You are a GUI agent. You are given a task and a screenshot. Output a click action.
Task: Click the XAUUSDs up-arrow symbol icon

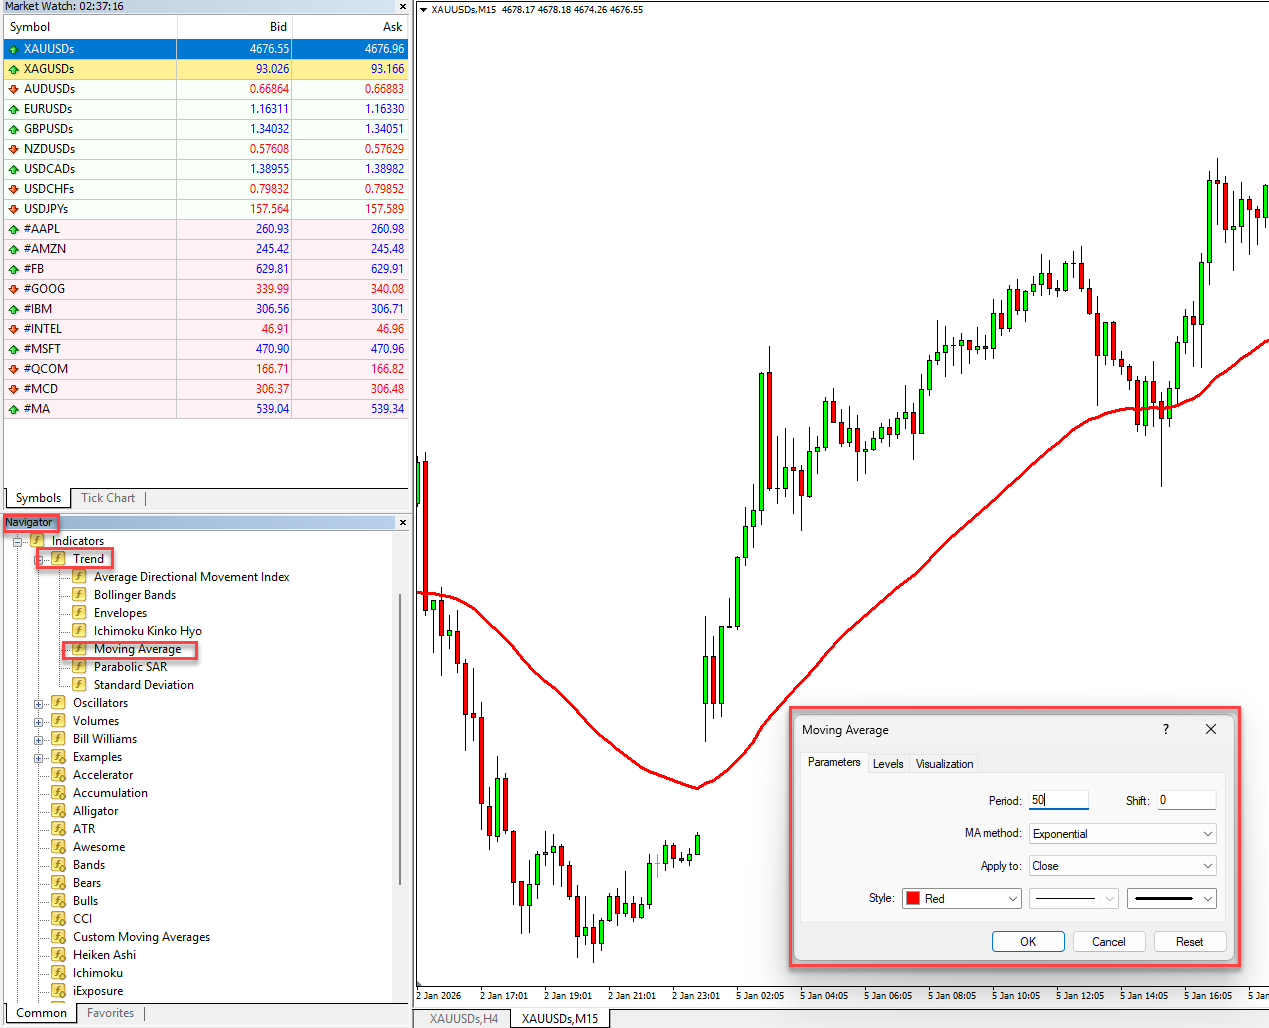14,49
